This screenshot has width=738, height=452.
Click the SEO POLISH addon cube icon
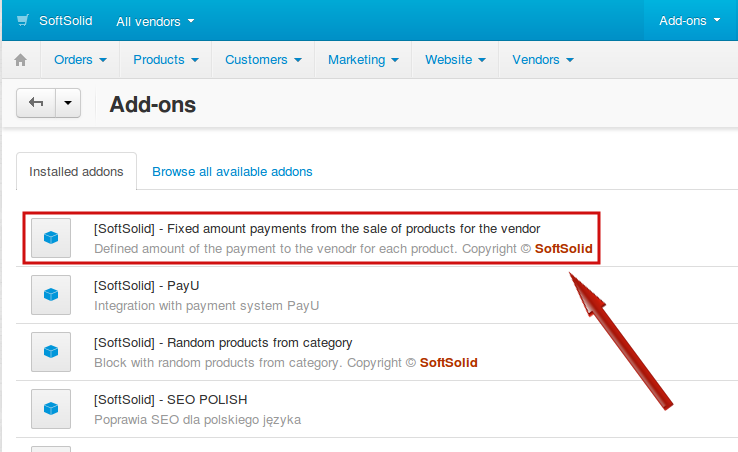[51, 409]
